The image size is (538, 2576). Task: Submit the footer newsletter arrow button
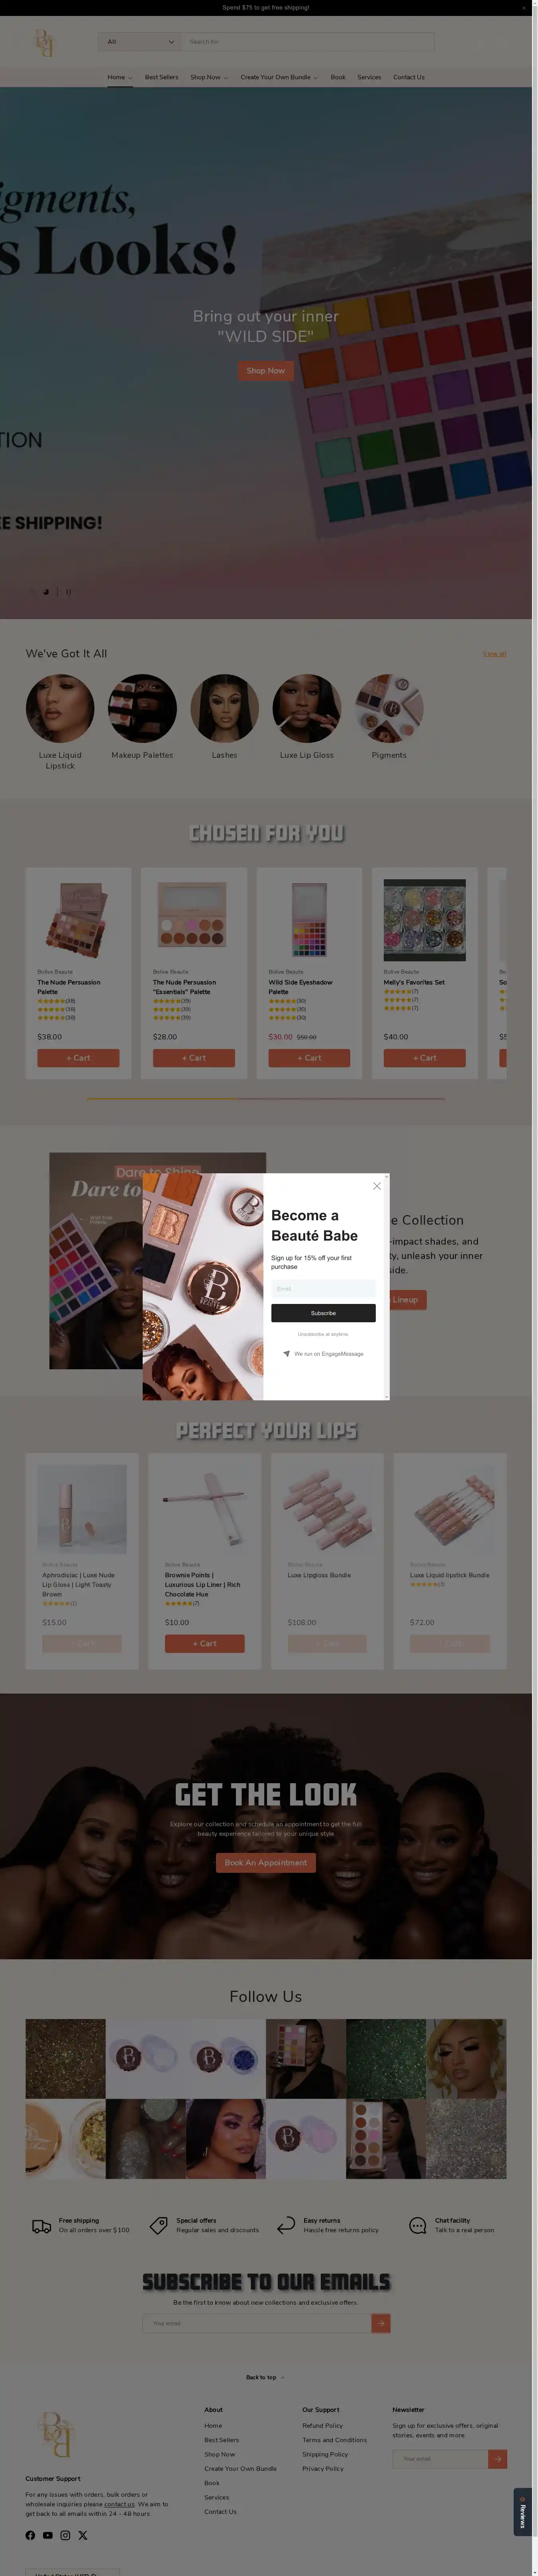tap(497, 2458)
